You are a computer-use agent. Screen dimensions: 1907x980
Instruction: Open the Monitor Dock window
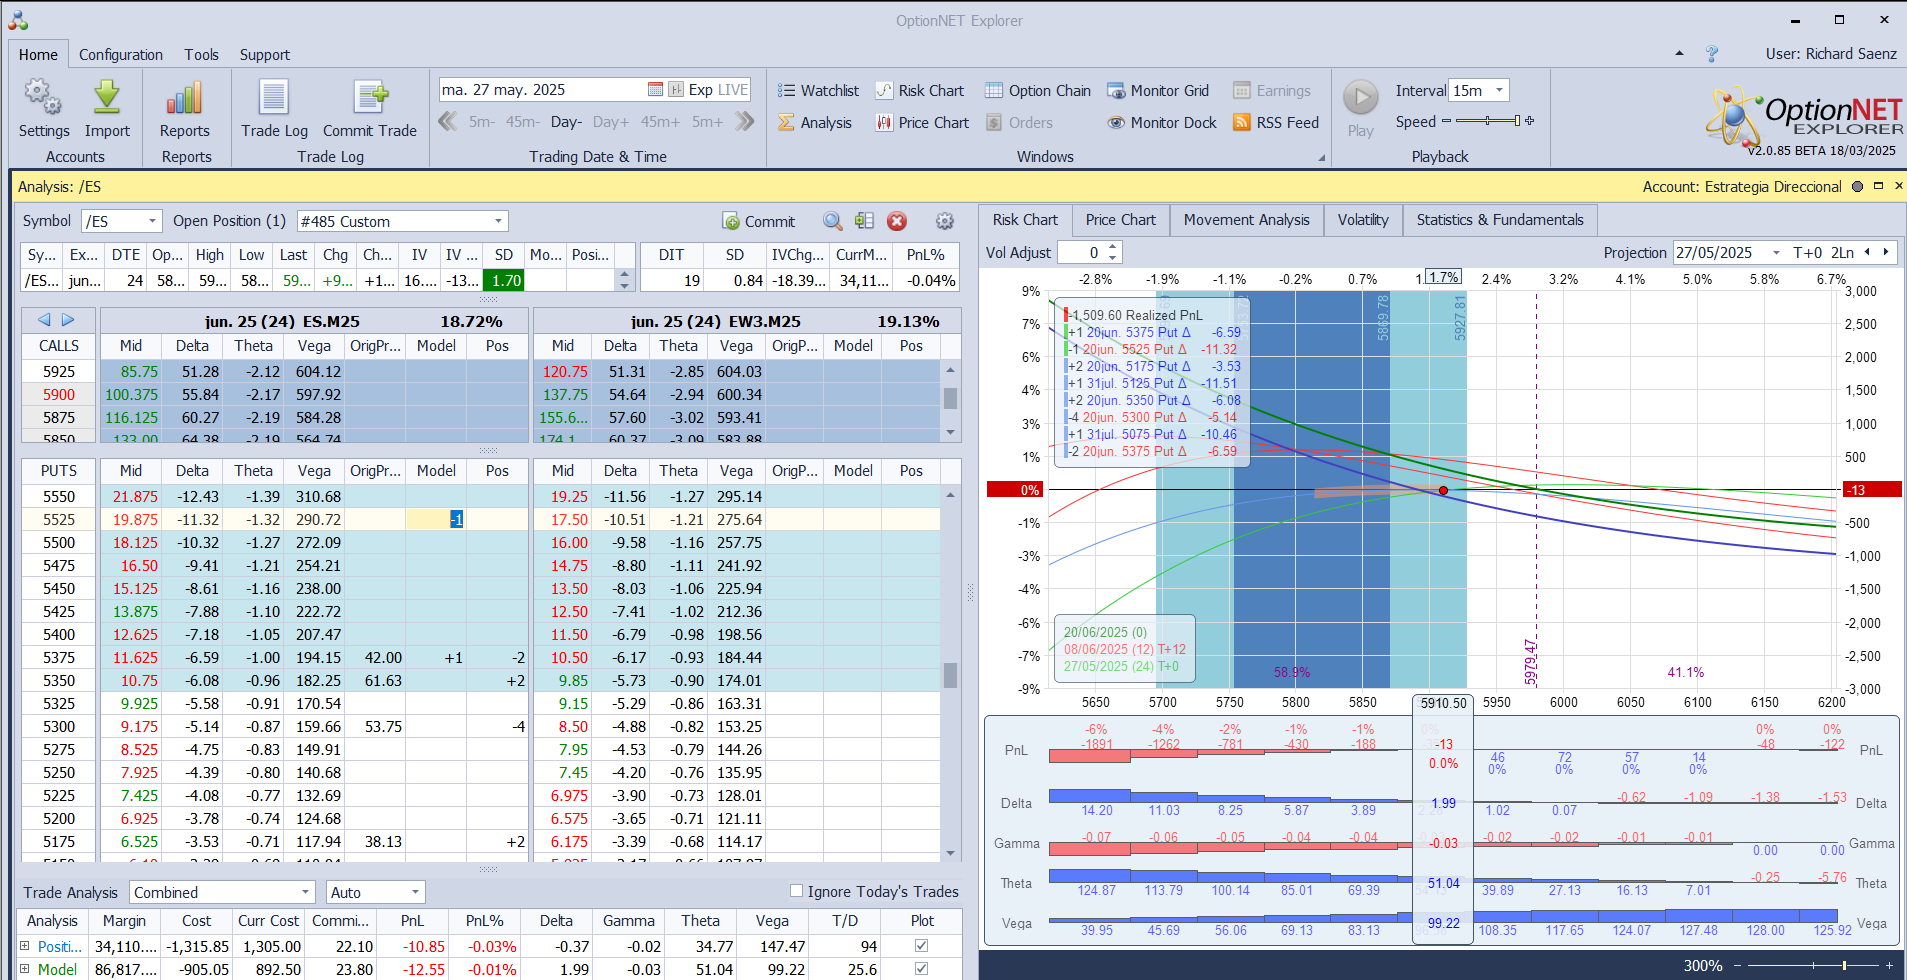pos(1162,122)
